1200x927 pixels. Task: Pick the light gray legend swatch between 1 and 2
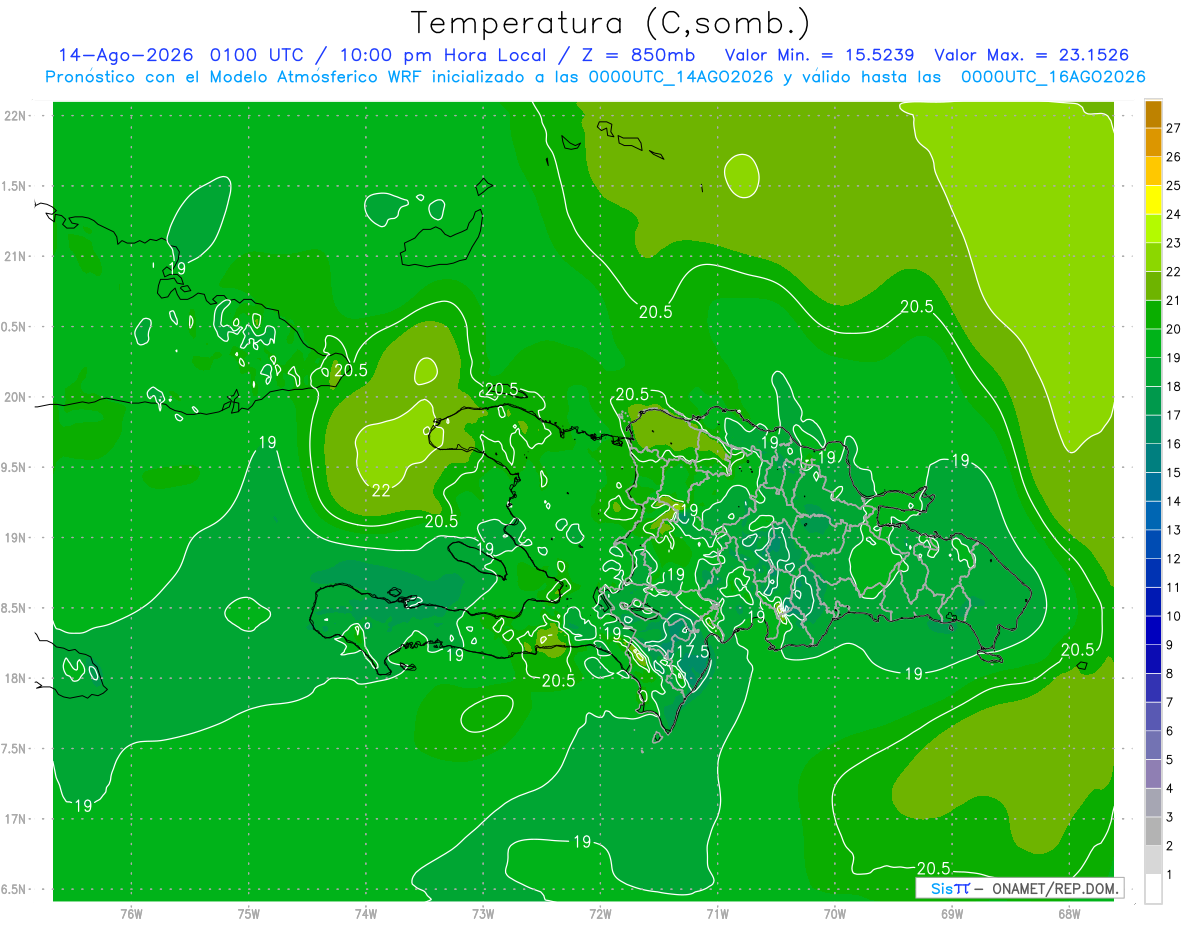[1153, 860]
